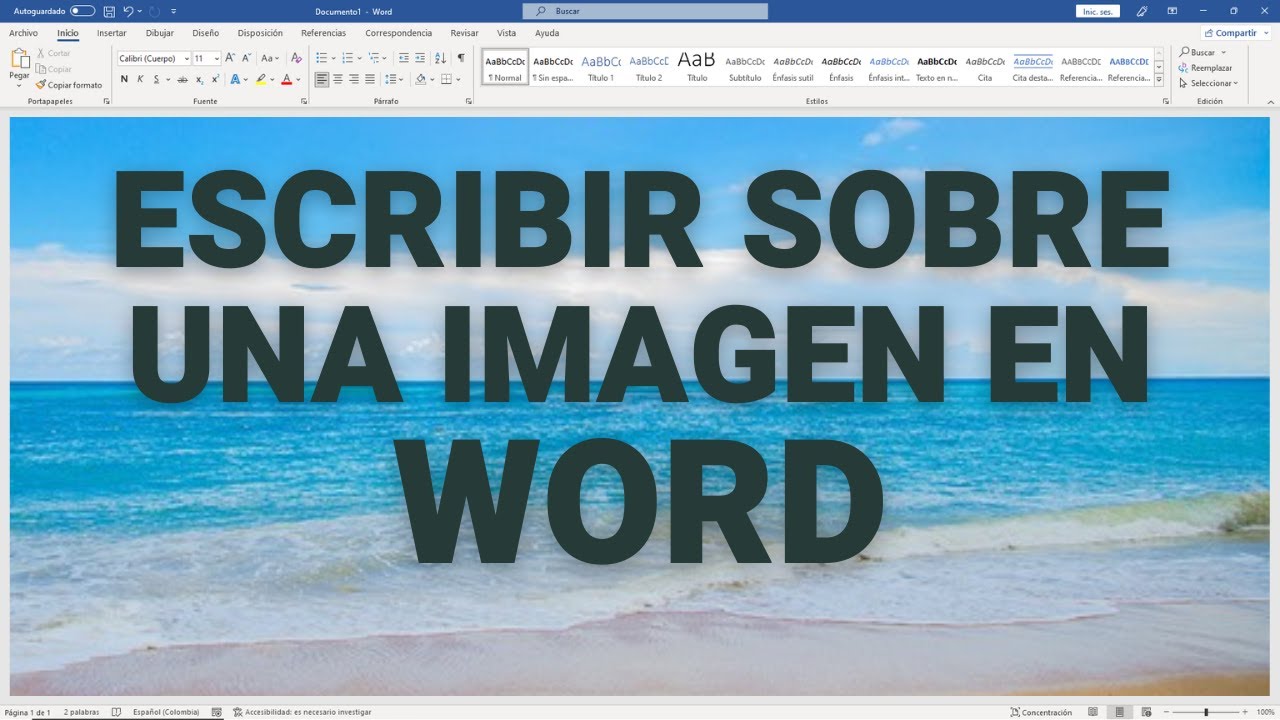1280x720 pixels.
Task: Click the Increase indent icon
Action: click(x=420, y=58)
